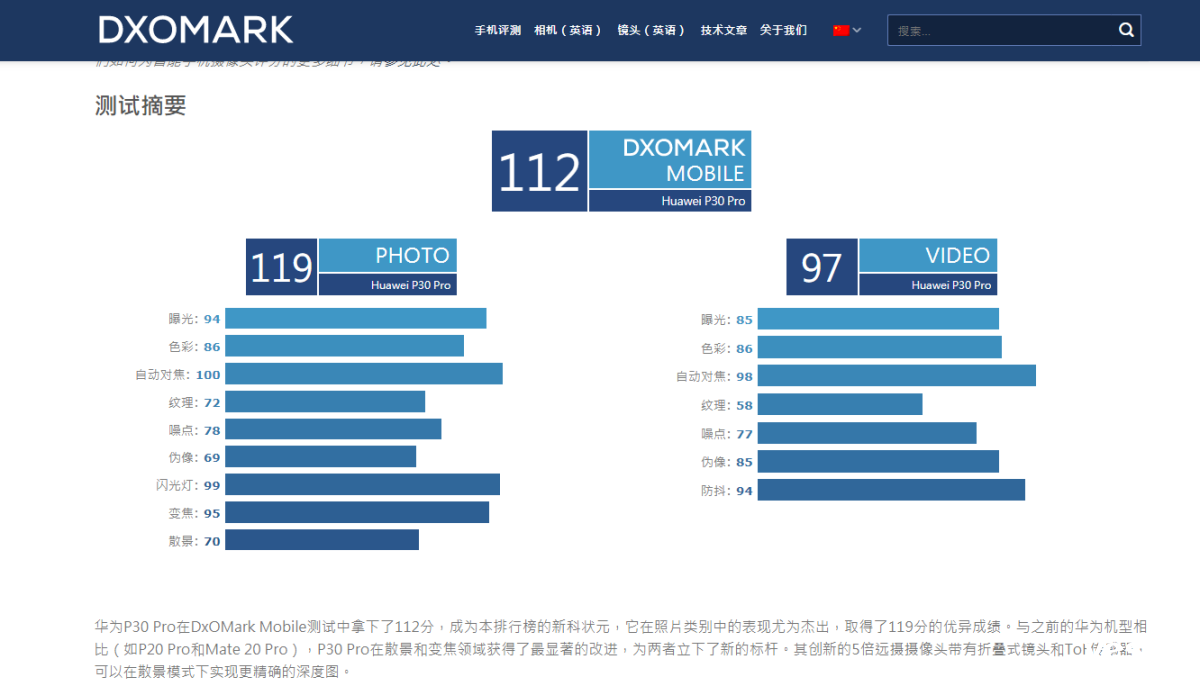The image size is (1200, 695).
Task: Click the photo 曝光 score bar
Action: tap(356, 318)
